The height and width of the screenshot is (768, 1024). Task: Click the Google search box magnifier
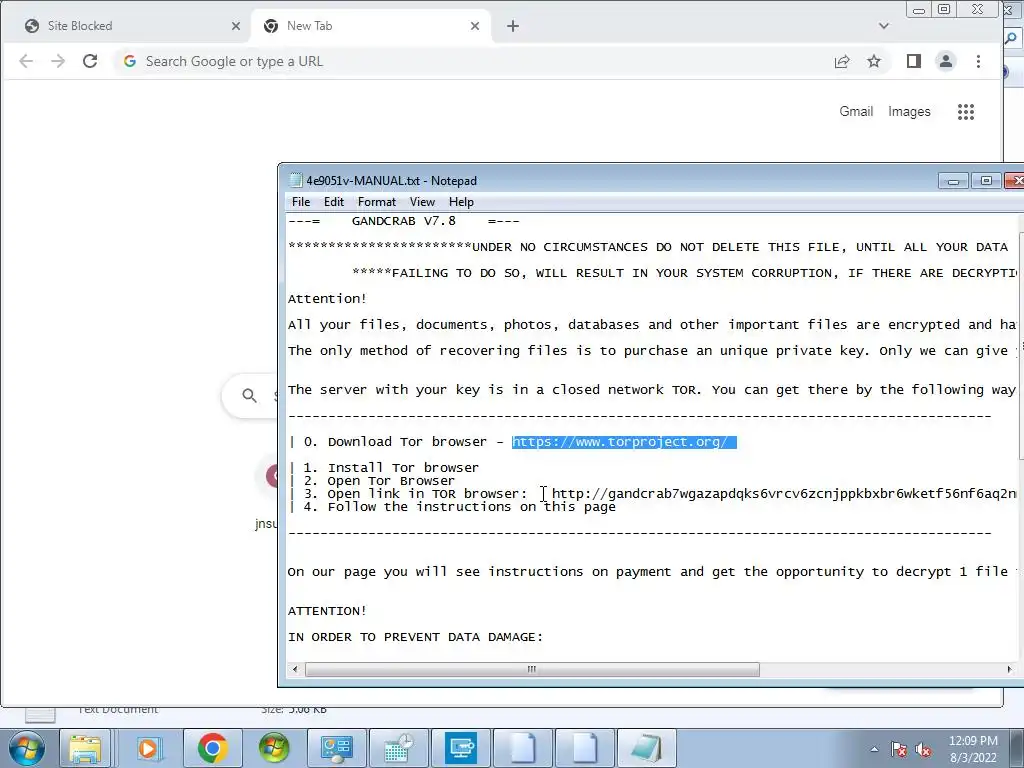[x=249, y=395]
